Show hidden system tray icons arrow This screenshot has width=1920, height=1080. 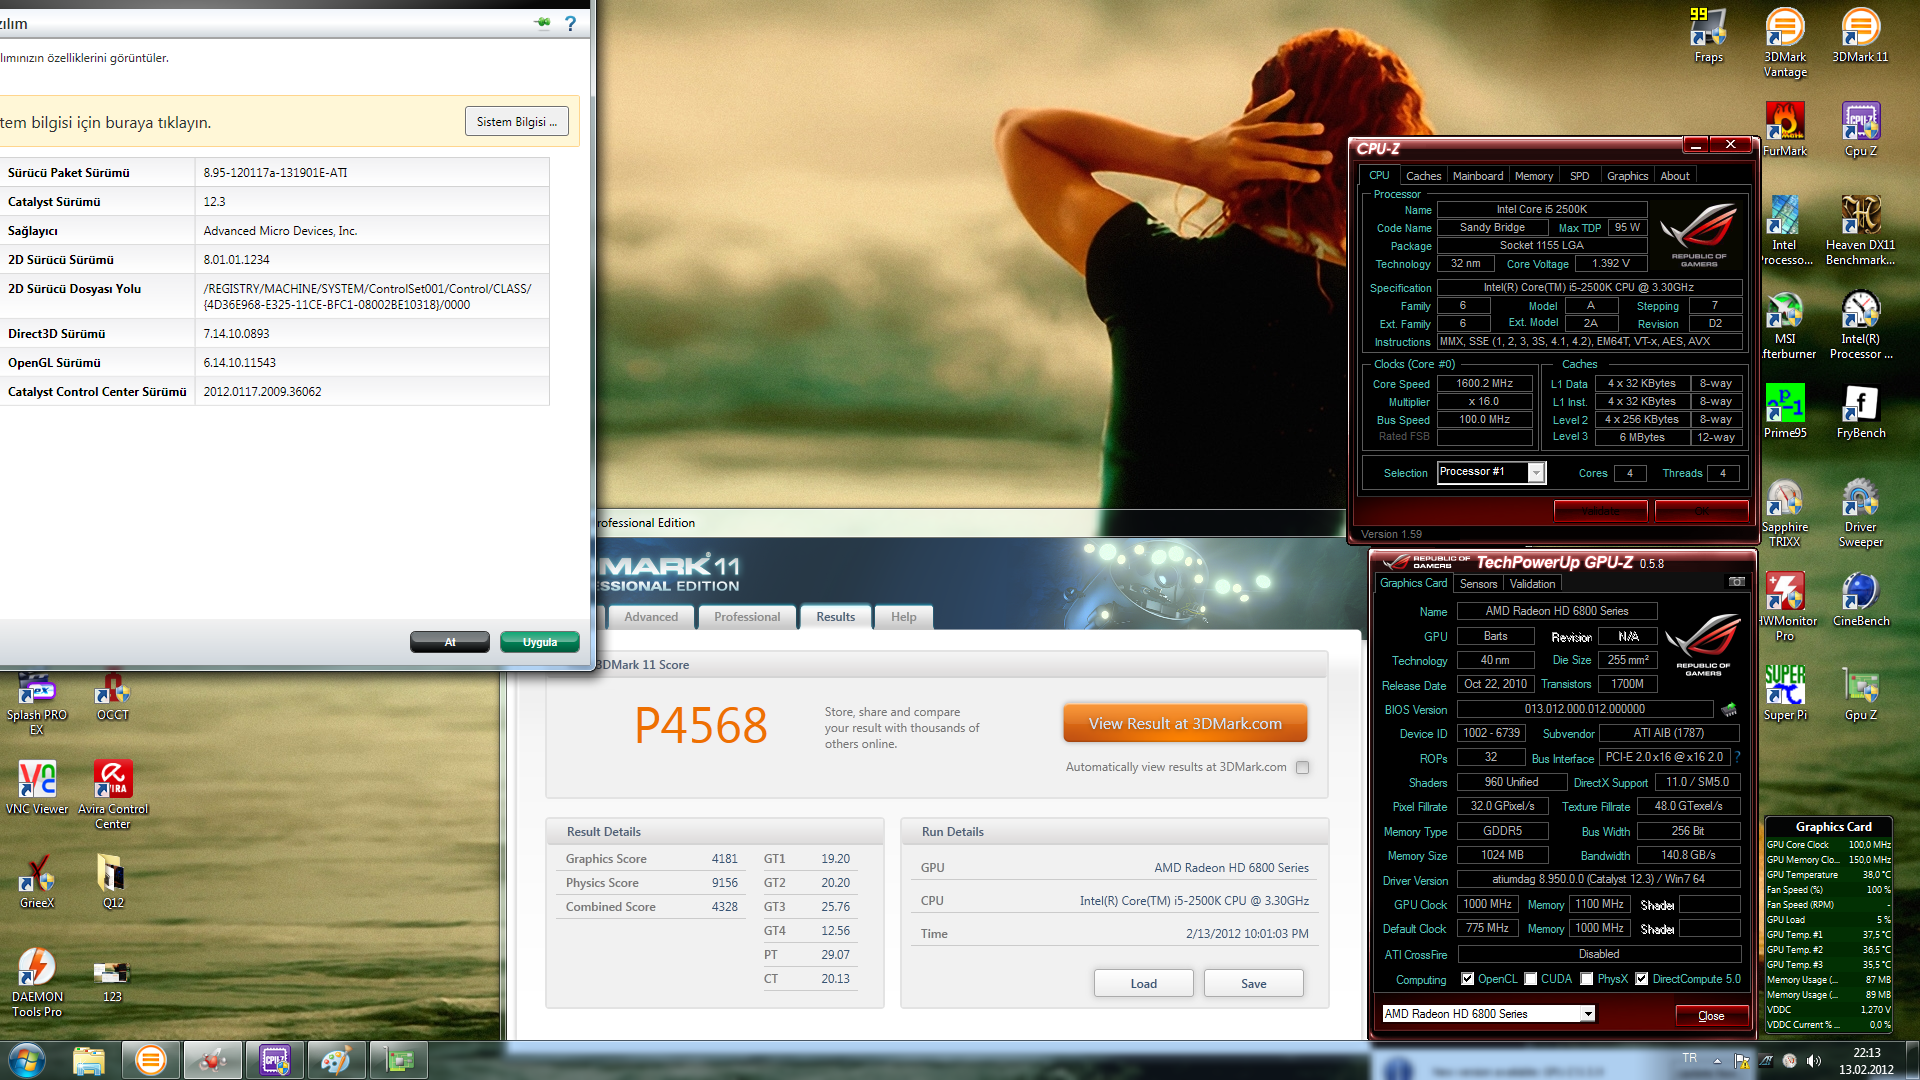point(1717,1061)
